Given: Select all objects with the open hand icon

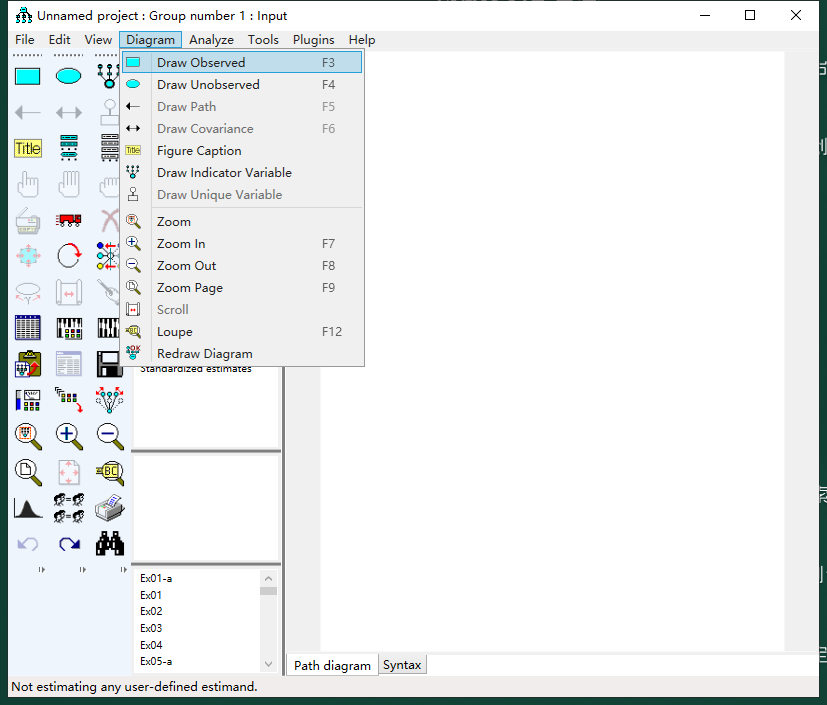Looking at the screenshot, I should [x=69, y=184].
